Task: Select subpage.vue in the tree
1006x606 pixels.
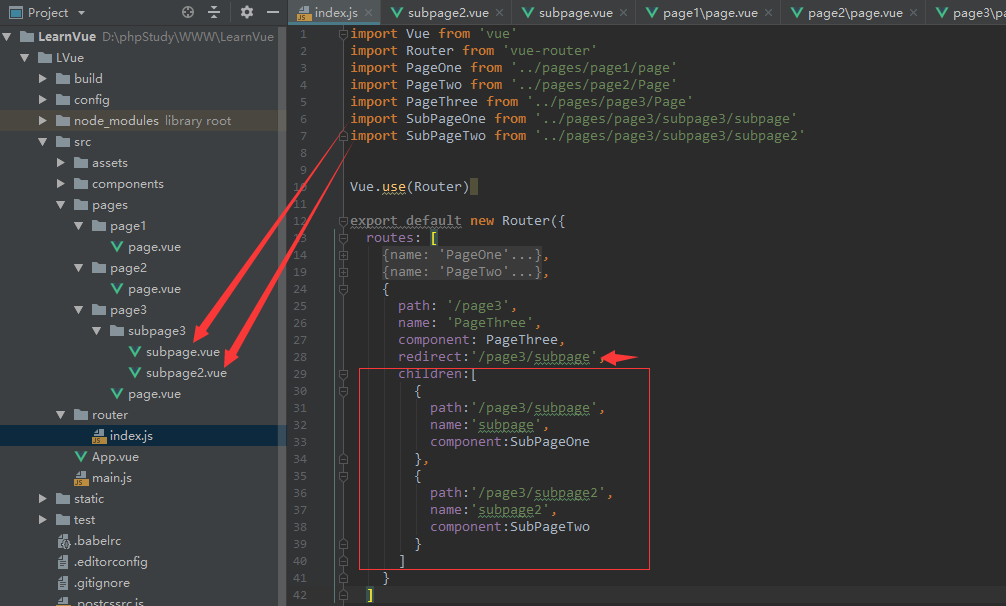Action: coord(182,352)
